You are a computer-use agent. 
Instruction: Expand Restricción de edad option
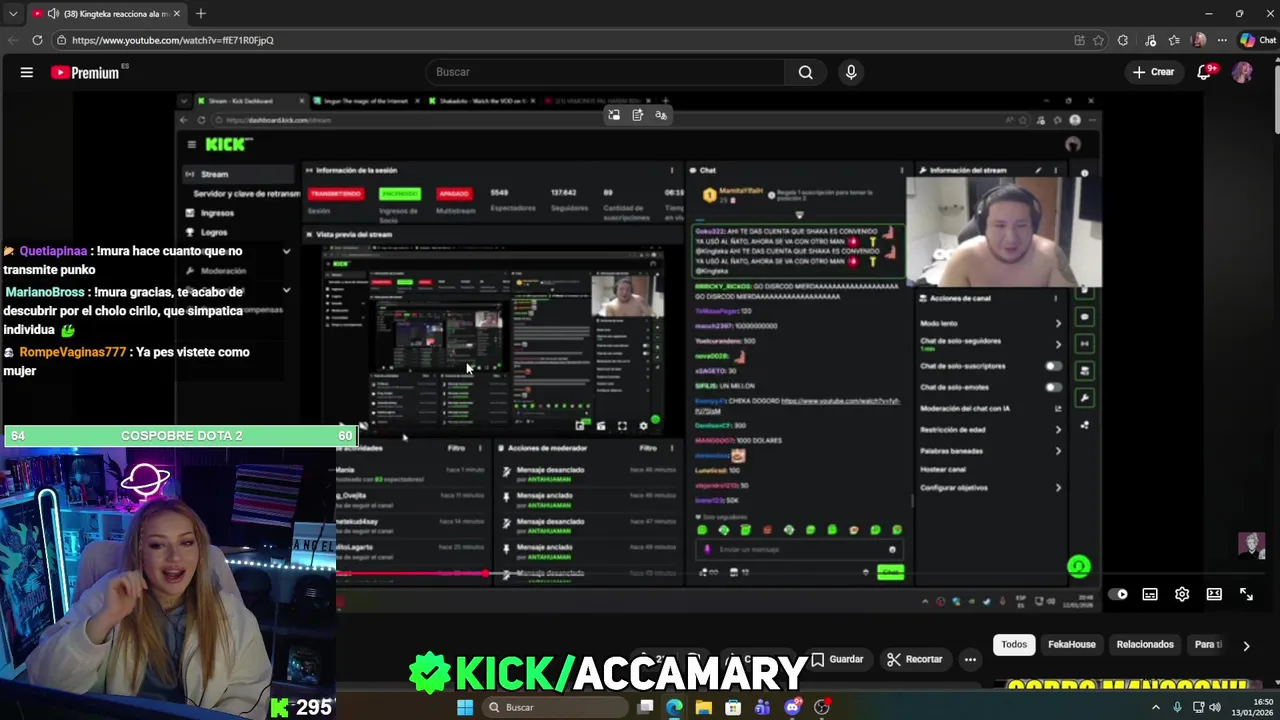click(1058, 430)
